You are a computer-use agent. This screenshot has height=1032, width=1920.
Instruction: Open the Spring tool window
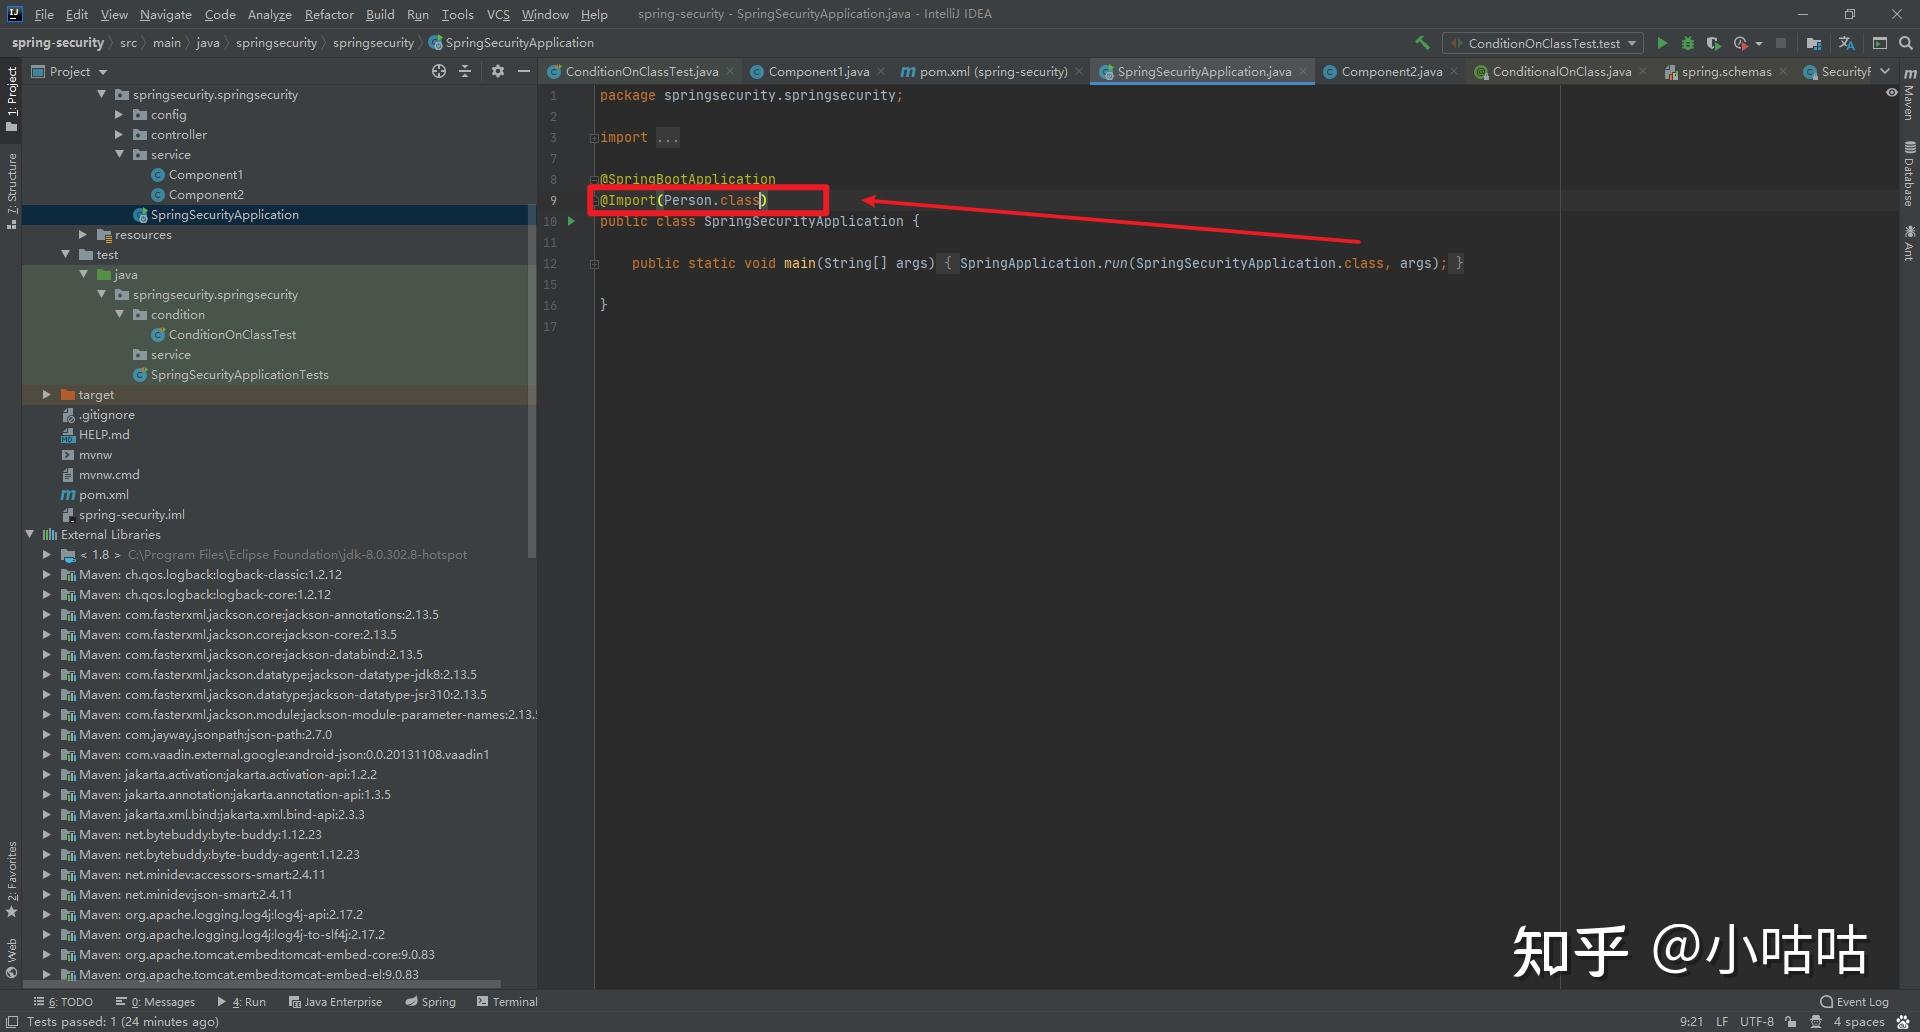(x=430, y=1002)
